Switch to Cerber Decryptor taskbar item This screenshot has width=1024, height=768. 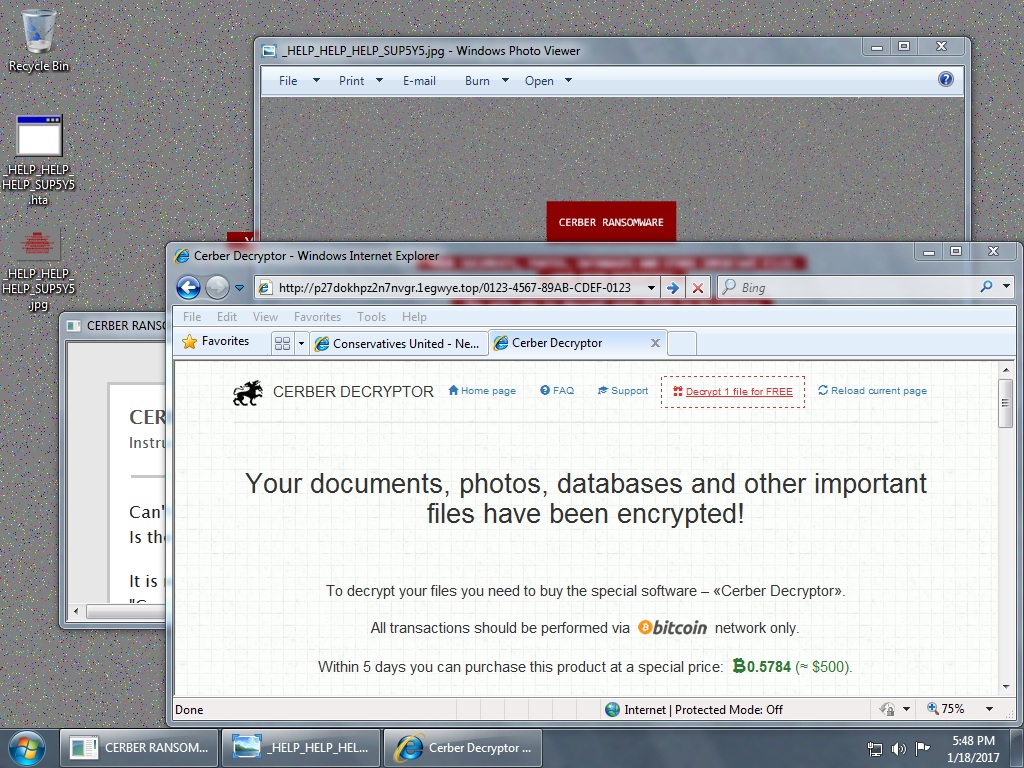click(x=462, y=748)
